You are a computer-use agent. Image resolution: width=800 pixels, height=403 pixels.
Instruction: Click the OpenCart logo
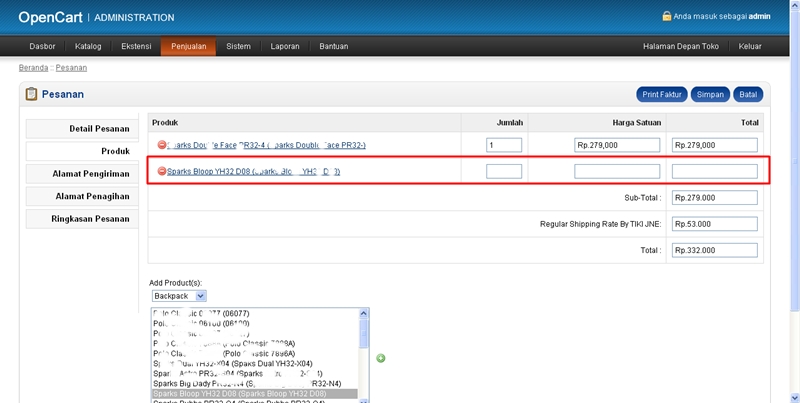pos(50,17)
